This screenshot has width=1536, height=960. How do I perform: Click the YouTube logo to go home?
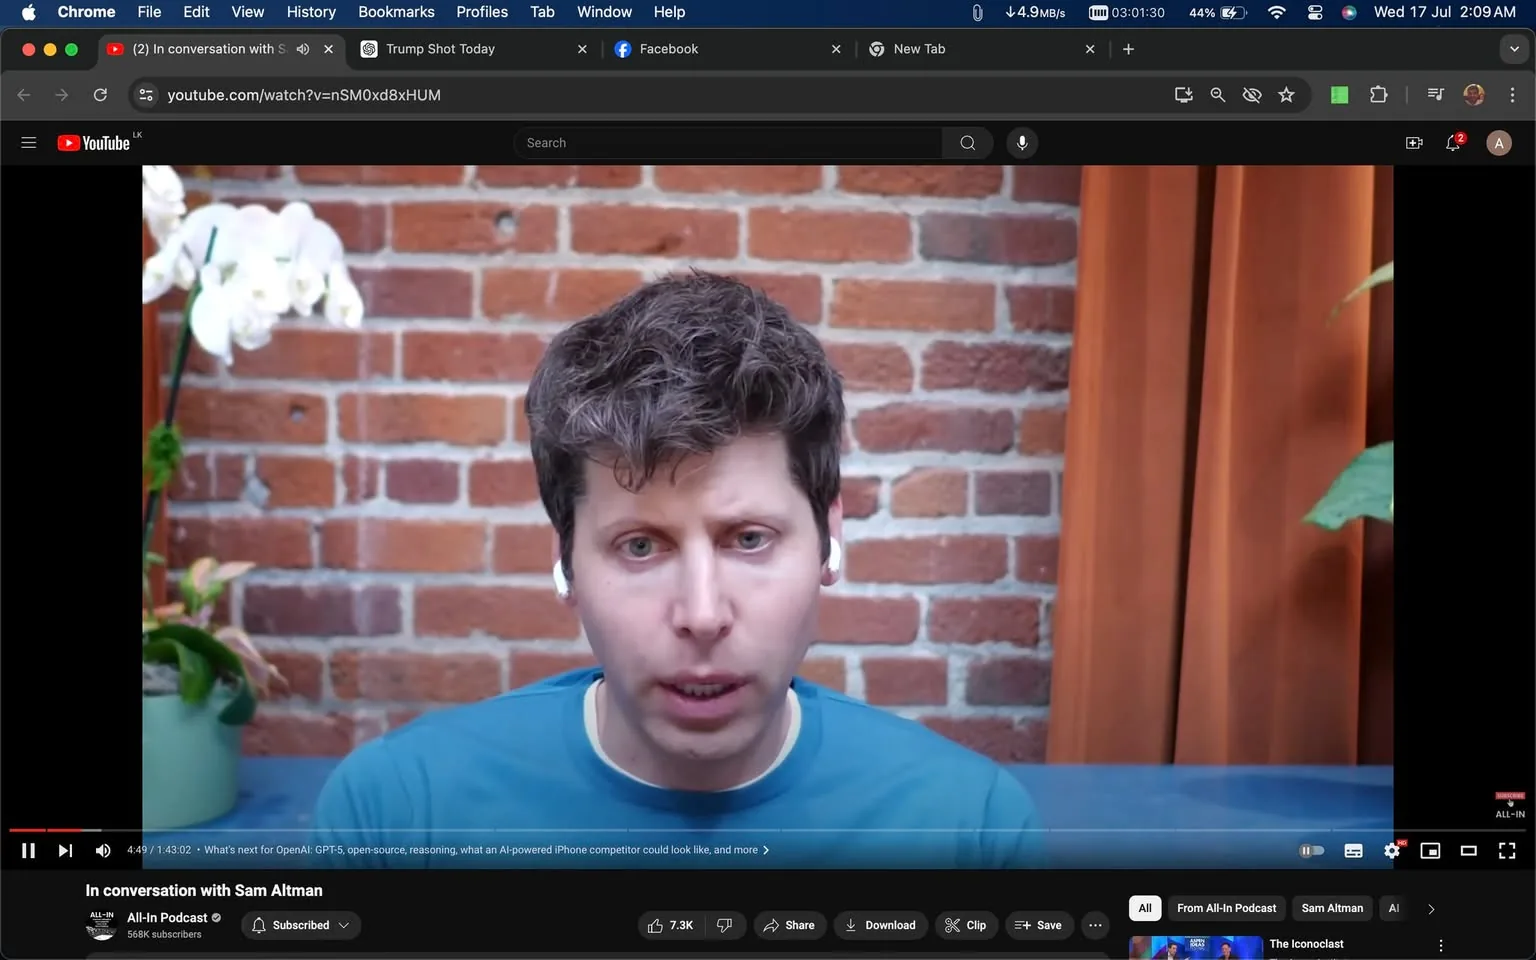(95, 142)
